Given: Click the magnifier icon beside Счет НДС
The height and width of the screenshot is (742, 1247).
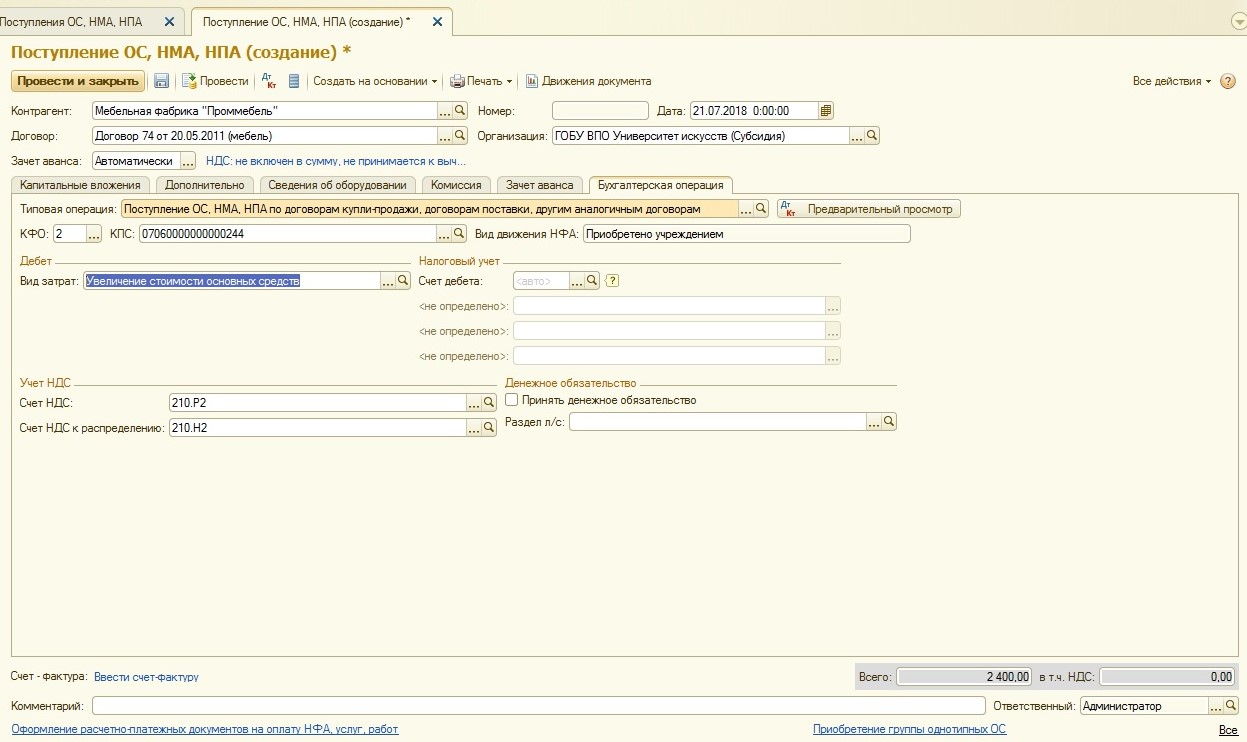Looking at the screenshot, I should coord(489,402).
